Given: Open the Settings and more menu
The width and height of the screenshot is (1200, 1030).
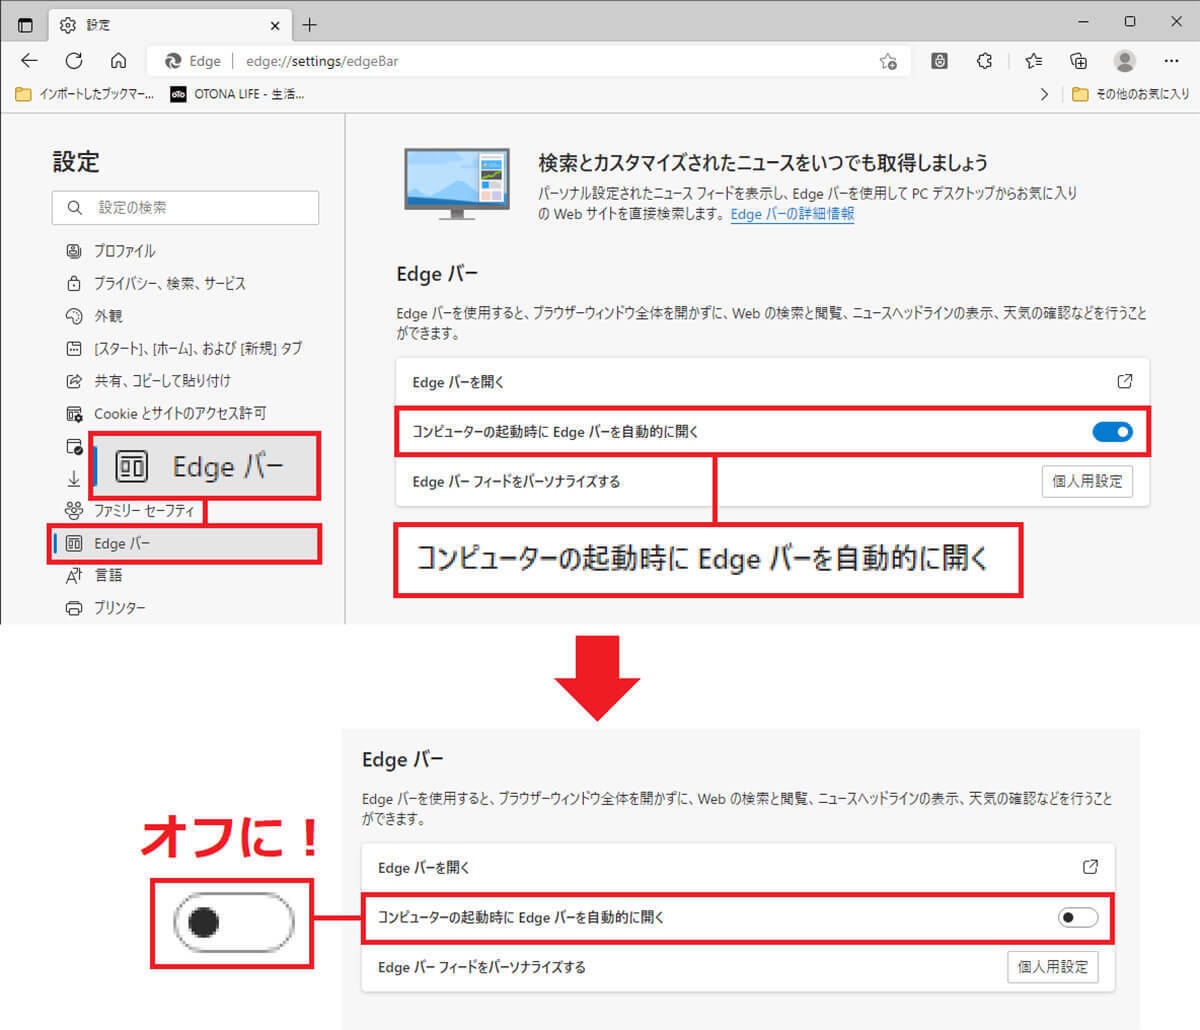Looking at the screenshot, I should [x=1171, y=61].
